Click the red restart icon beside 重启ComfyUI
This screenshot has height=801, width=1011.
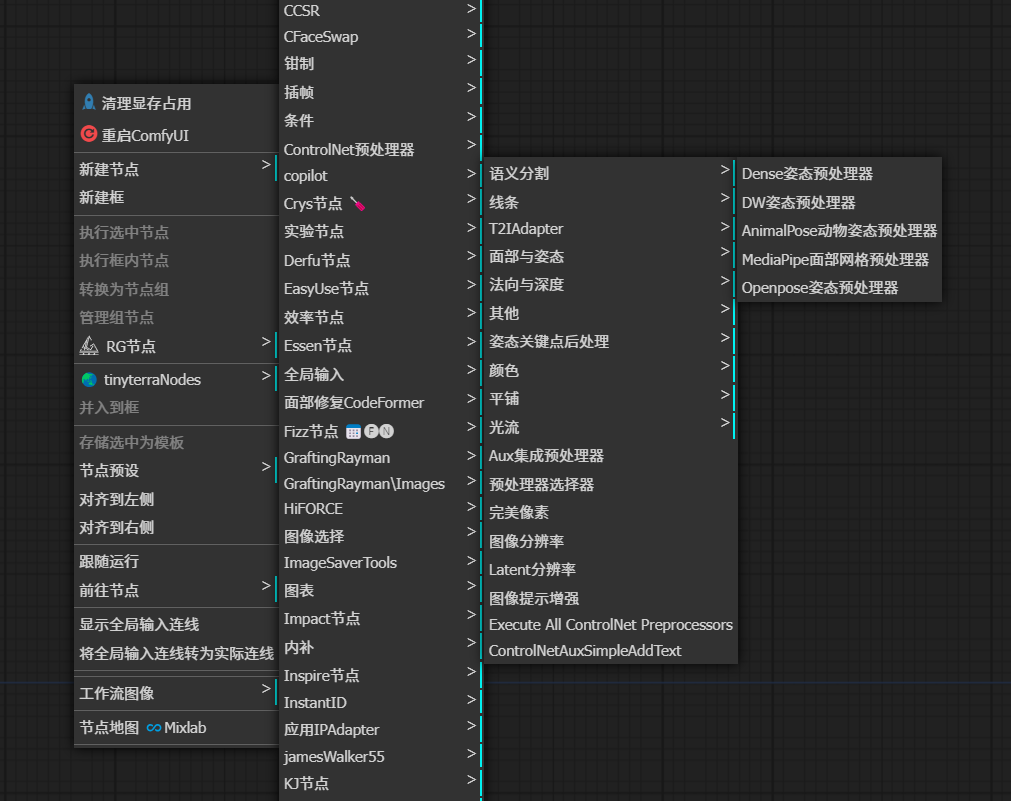coord(89,134)
